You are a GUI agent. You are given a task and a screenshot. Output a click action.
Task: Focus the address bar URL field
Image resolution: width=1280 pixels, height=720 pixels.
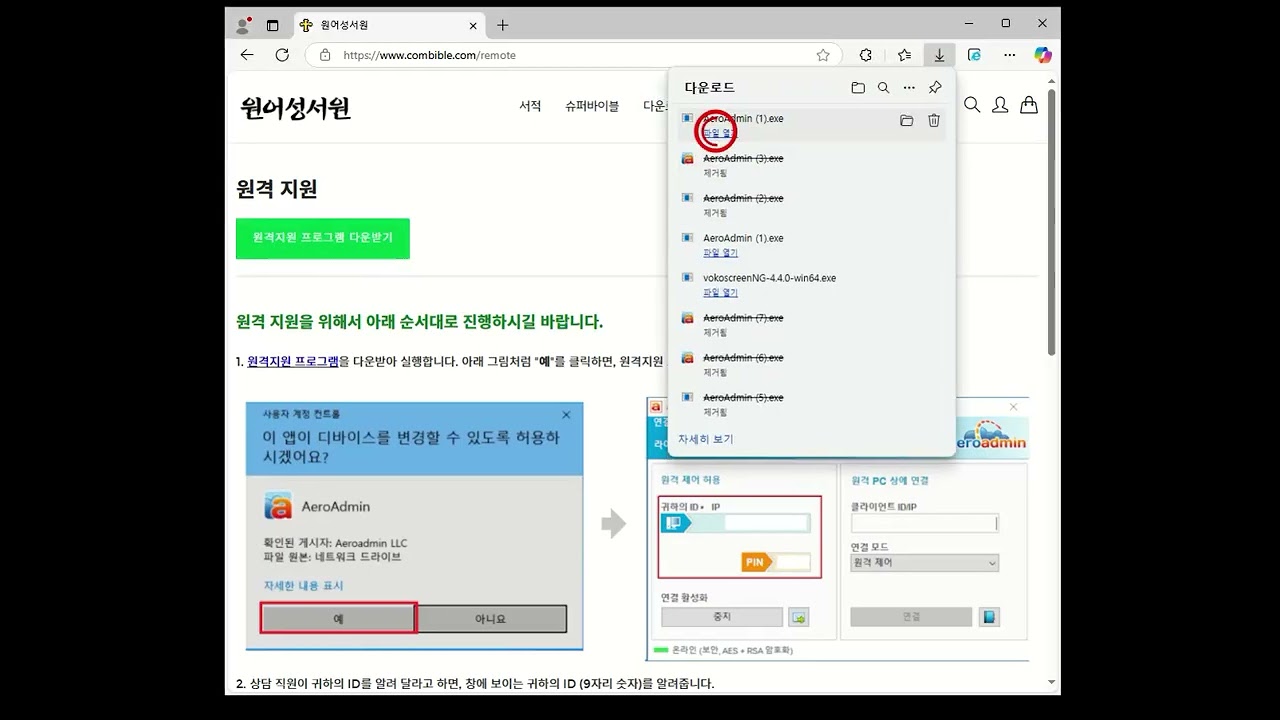coord(575,55)
